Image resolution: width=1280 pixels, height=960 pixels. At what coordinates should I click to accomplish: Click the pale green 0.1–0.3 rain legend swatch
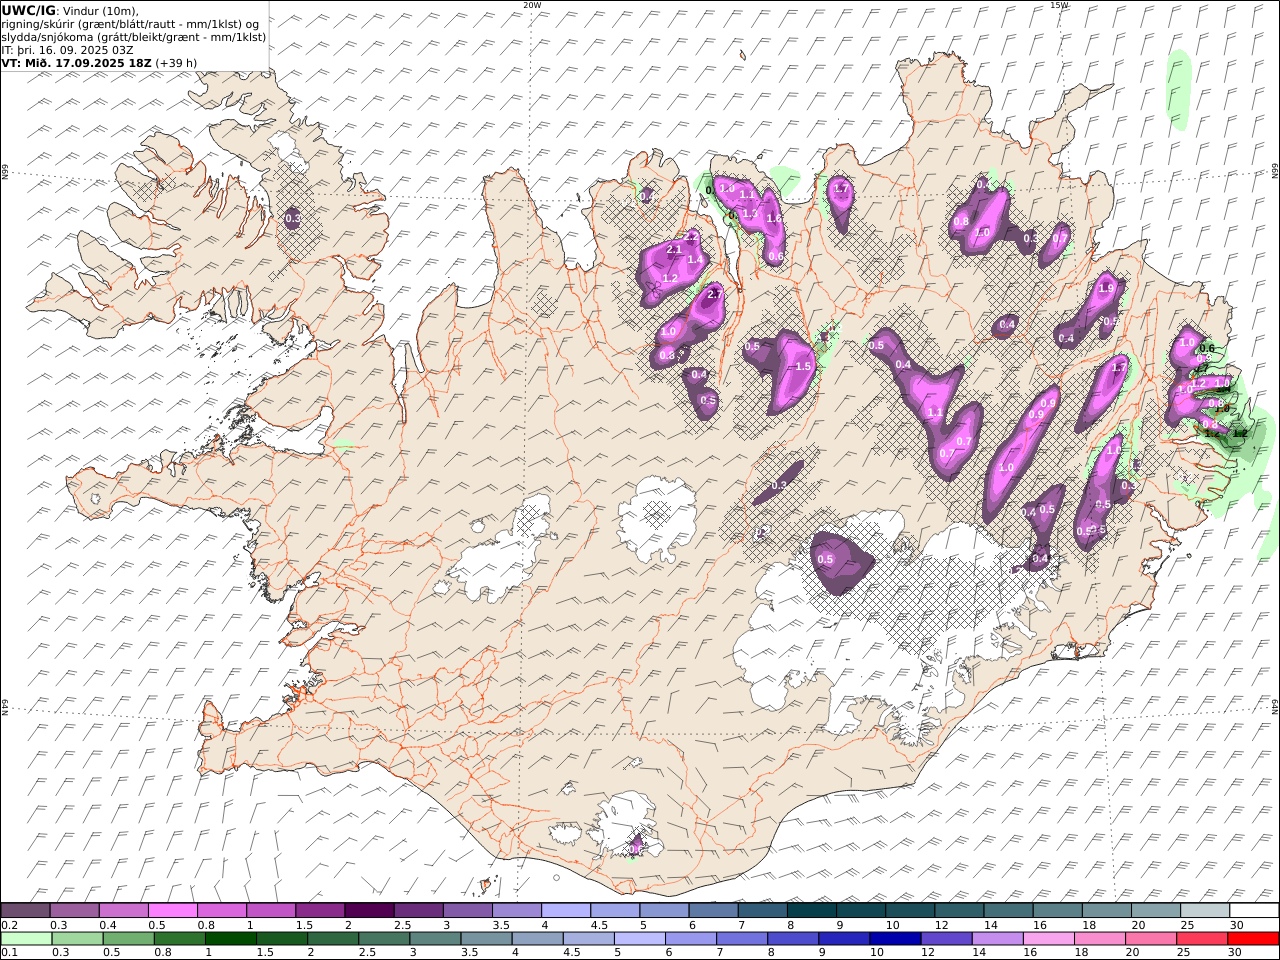(x=27, y=939)
